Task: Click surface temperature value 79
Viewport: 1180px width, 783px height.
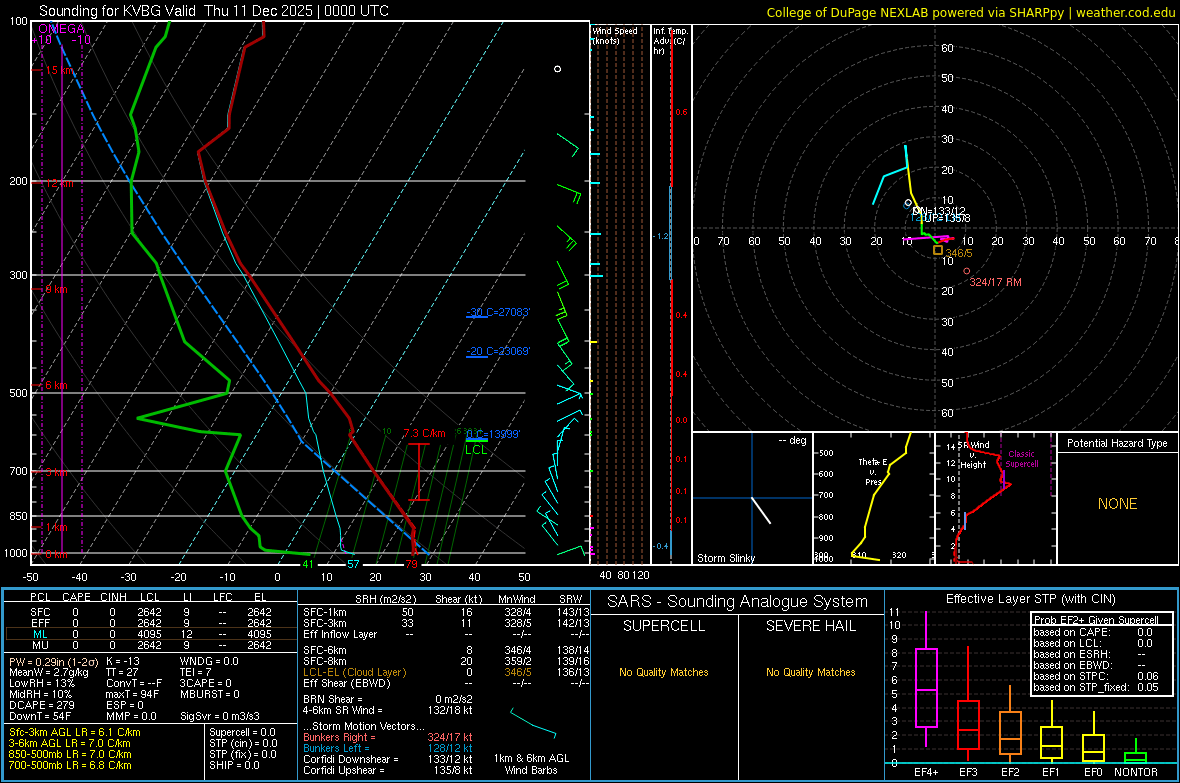Action: [411, 564]
